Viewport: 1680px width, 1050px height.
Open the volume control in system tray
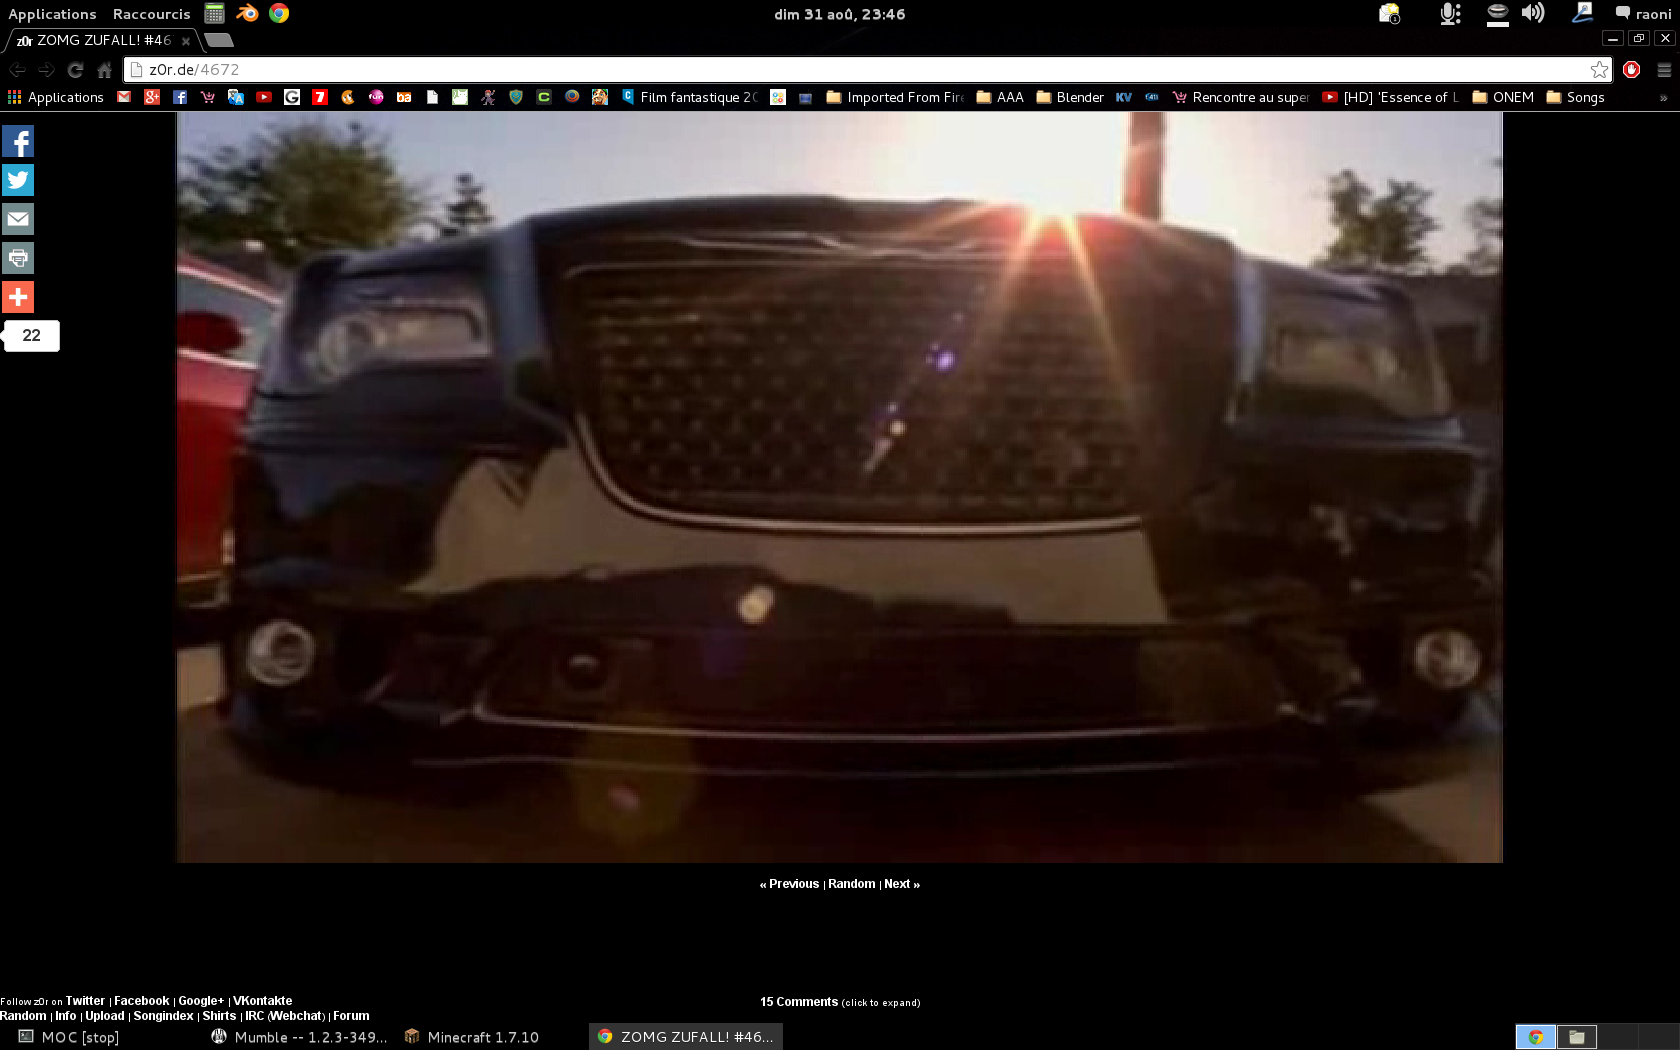1533,13
